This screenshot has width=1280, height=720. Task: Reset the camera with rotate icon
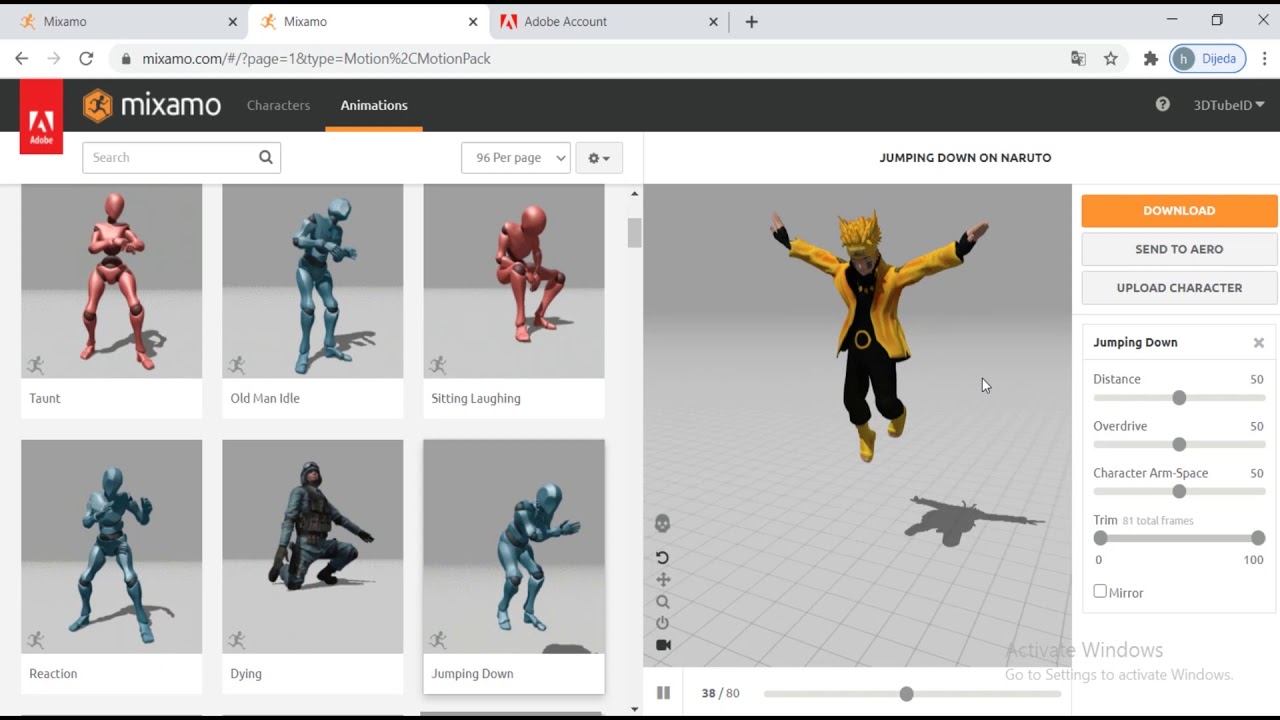click(662, 558)
